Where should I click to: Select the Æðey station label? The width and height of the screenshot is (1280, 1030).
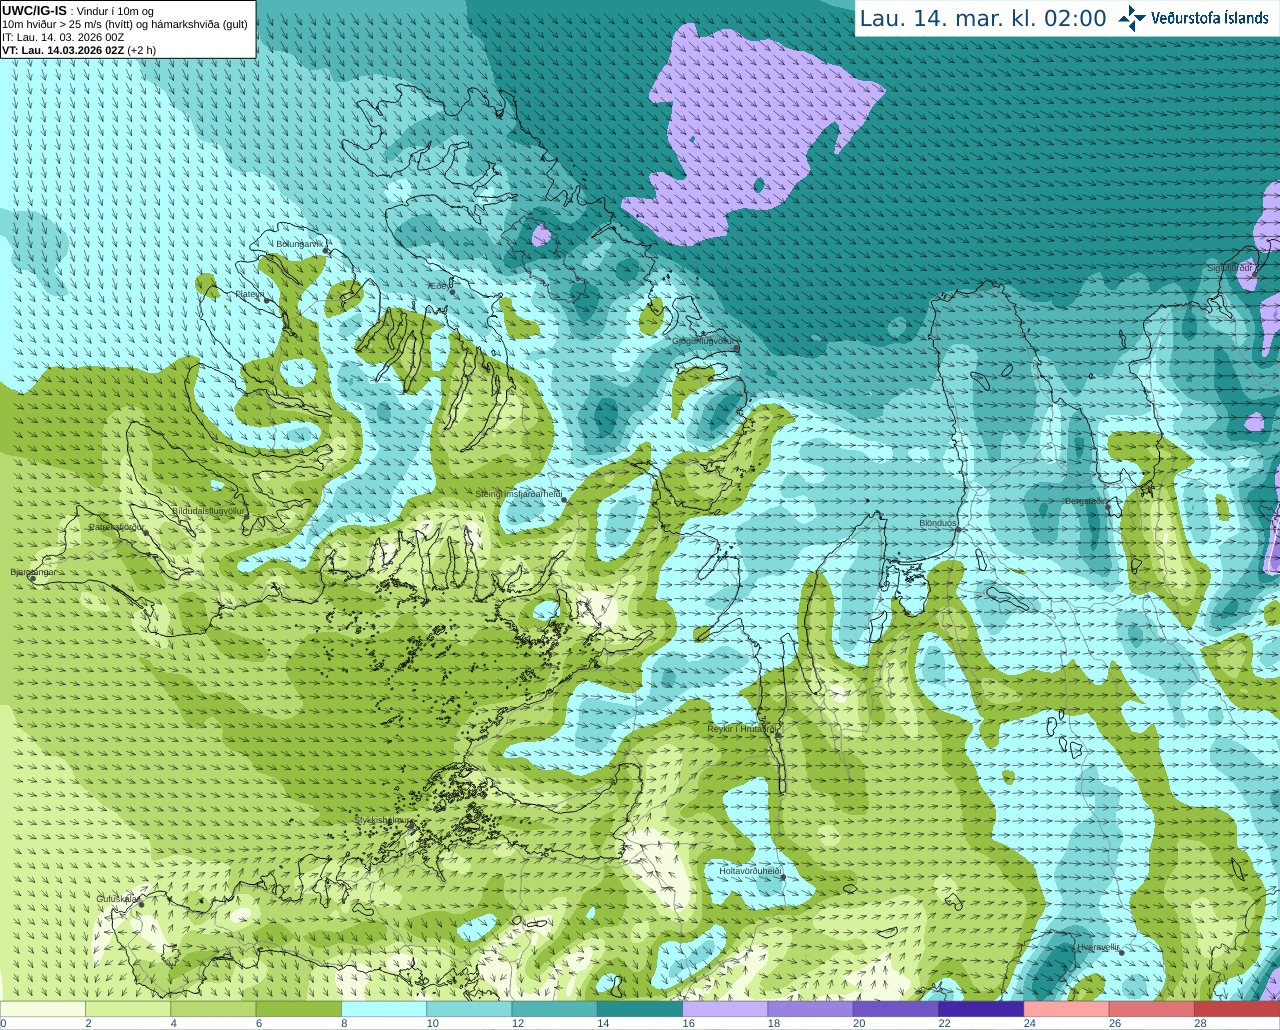[x=440, y=286]
